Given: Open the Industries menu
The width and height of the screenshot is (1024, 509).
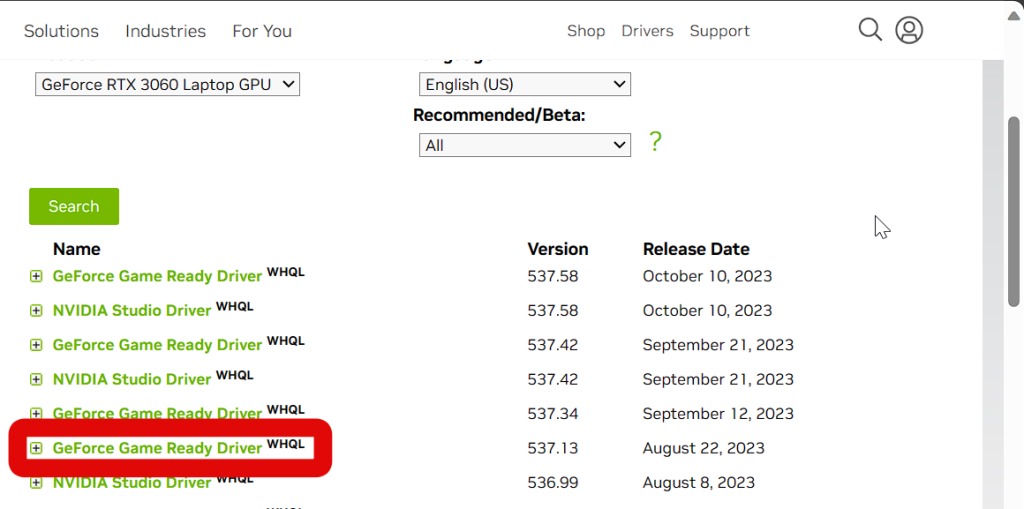Looking at the screenshot, I should pos(165,31).
